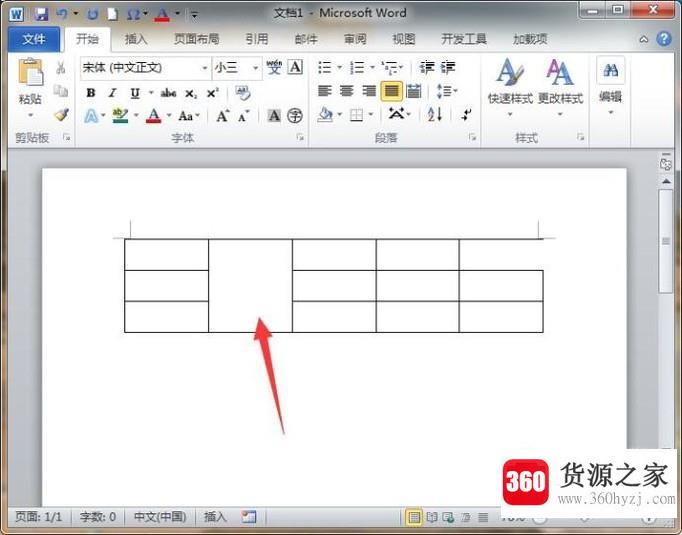
Task: Click Show/Hide paragraph marks icon
Action: tap(466, 115)
